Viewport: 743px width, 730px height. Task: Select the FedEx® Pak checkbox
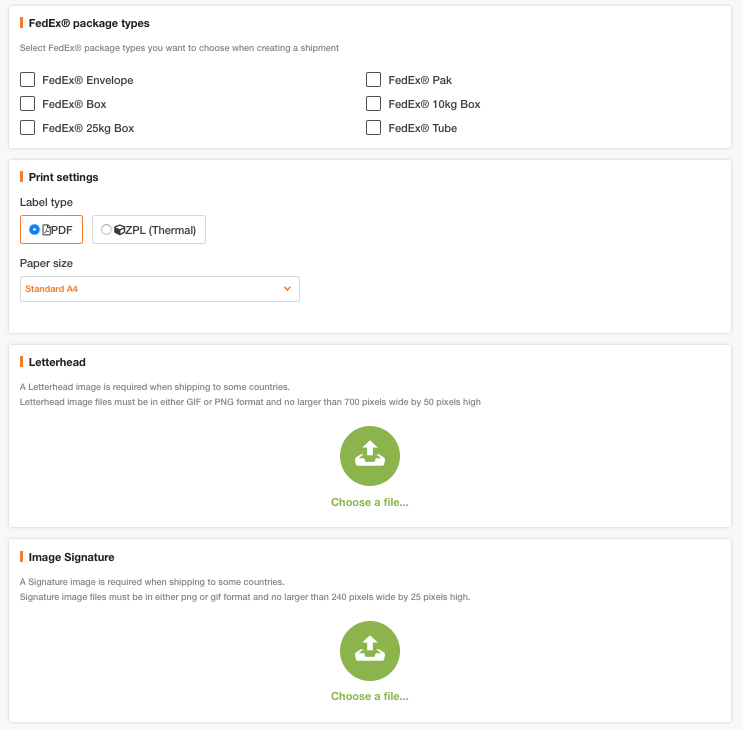[x=373, y=80]
